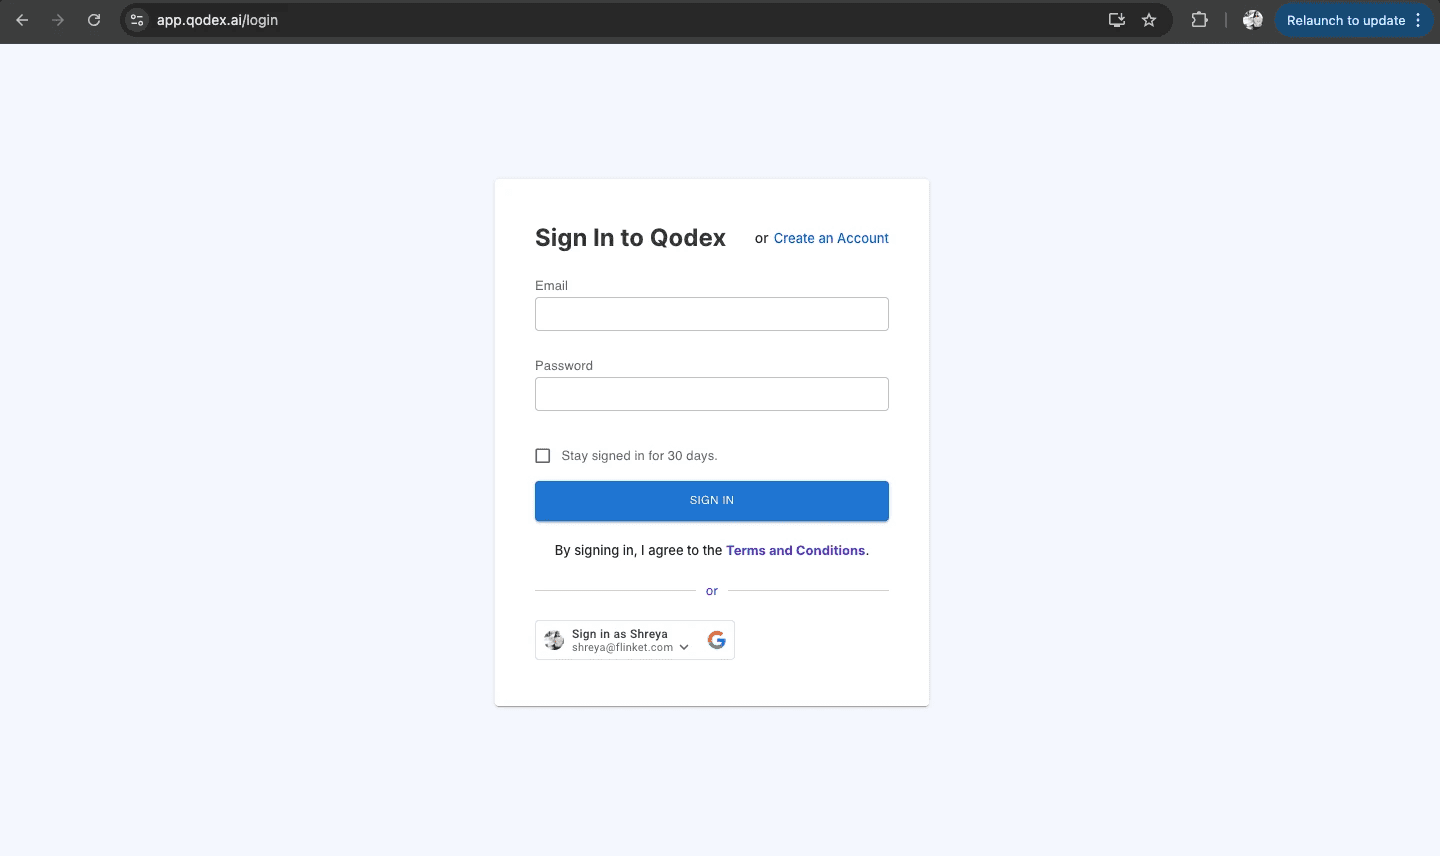Focus the address bar URL app.qodex.ai/login
The image size is (1440, 856).
point(217,20)
